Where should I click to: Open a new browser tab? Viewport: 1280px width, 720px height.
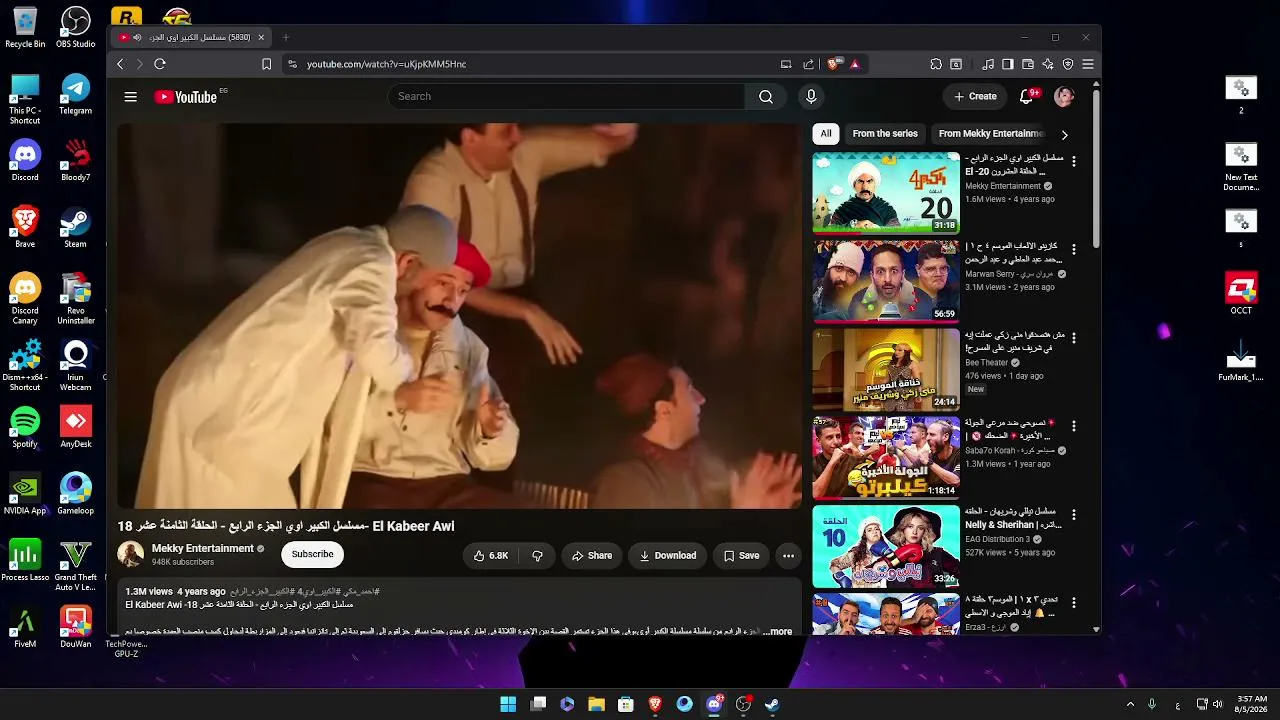pyautogui.click(x=285, y=37)
